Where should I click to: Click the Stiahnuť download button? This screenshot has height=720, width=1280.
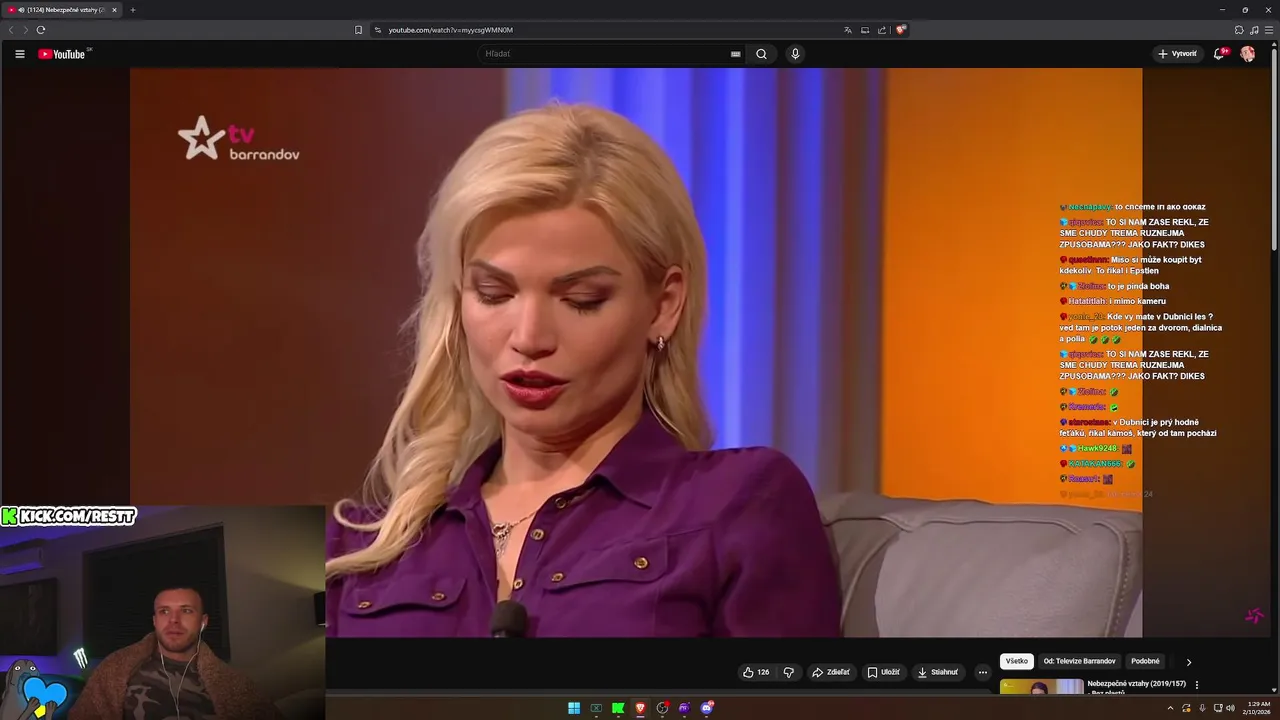click(938, 672)
